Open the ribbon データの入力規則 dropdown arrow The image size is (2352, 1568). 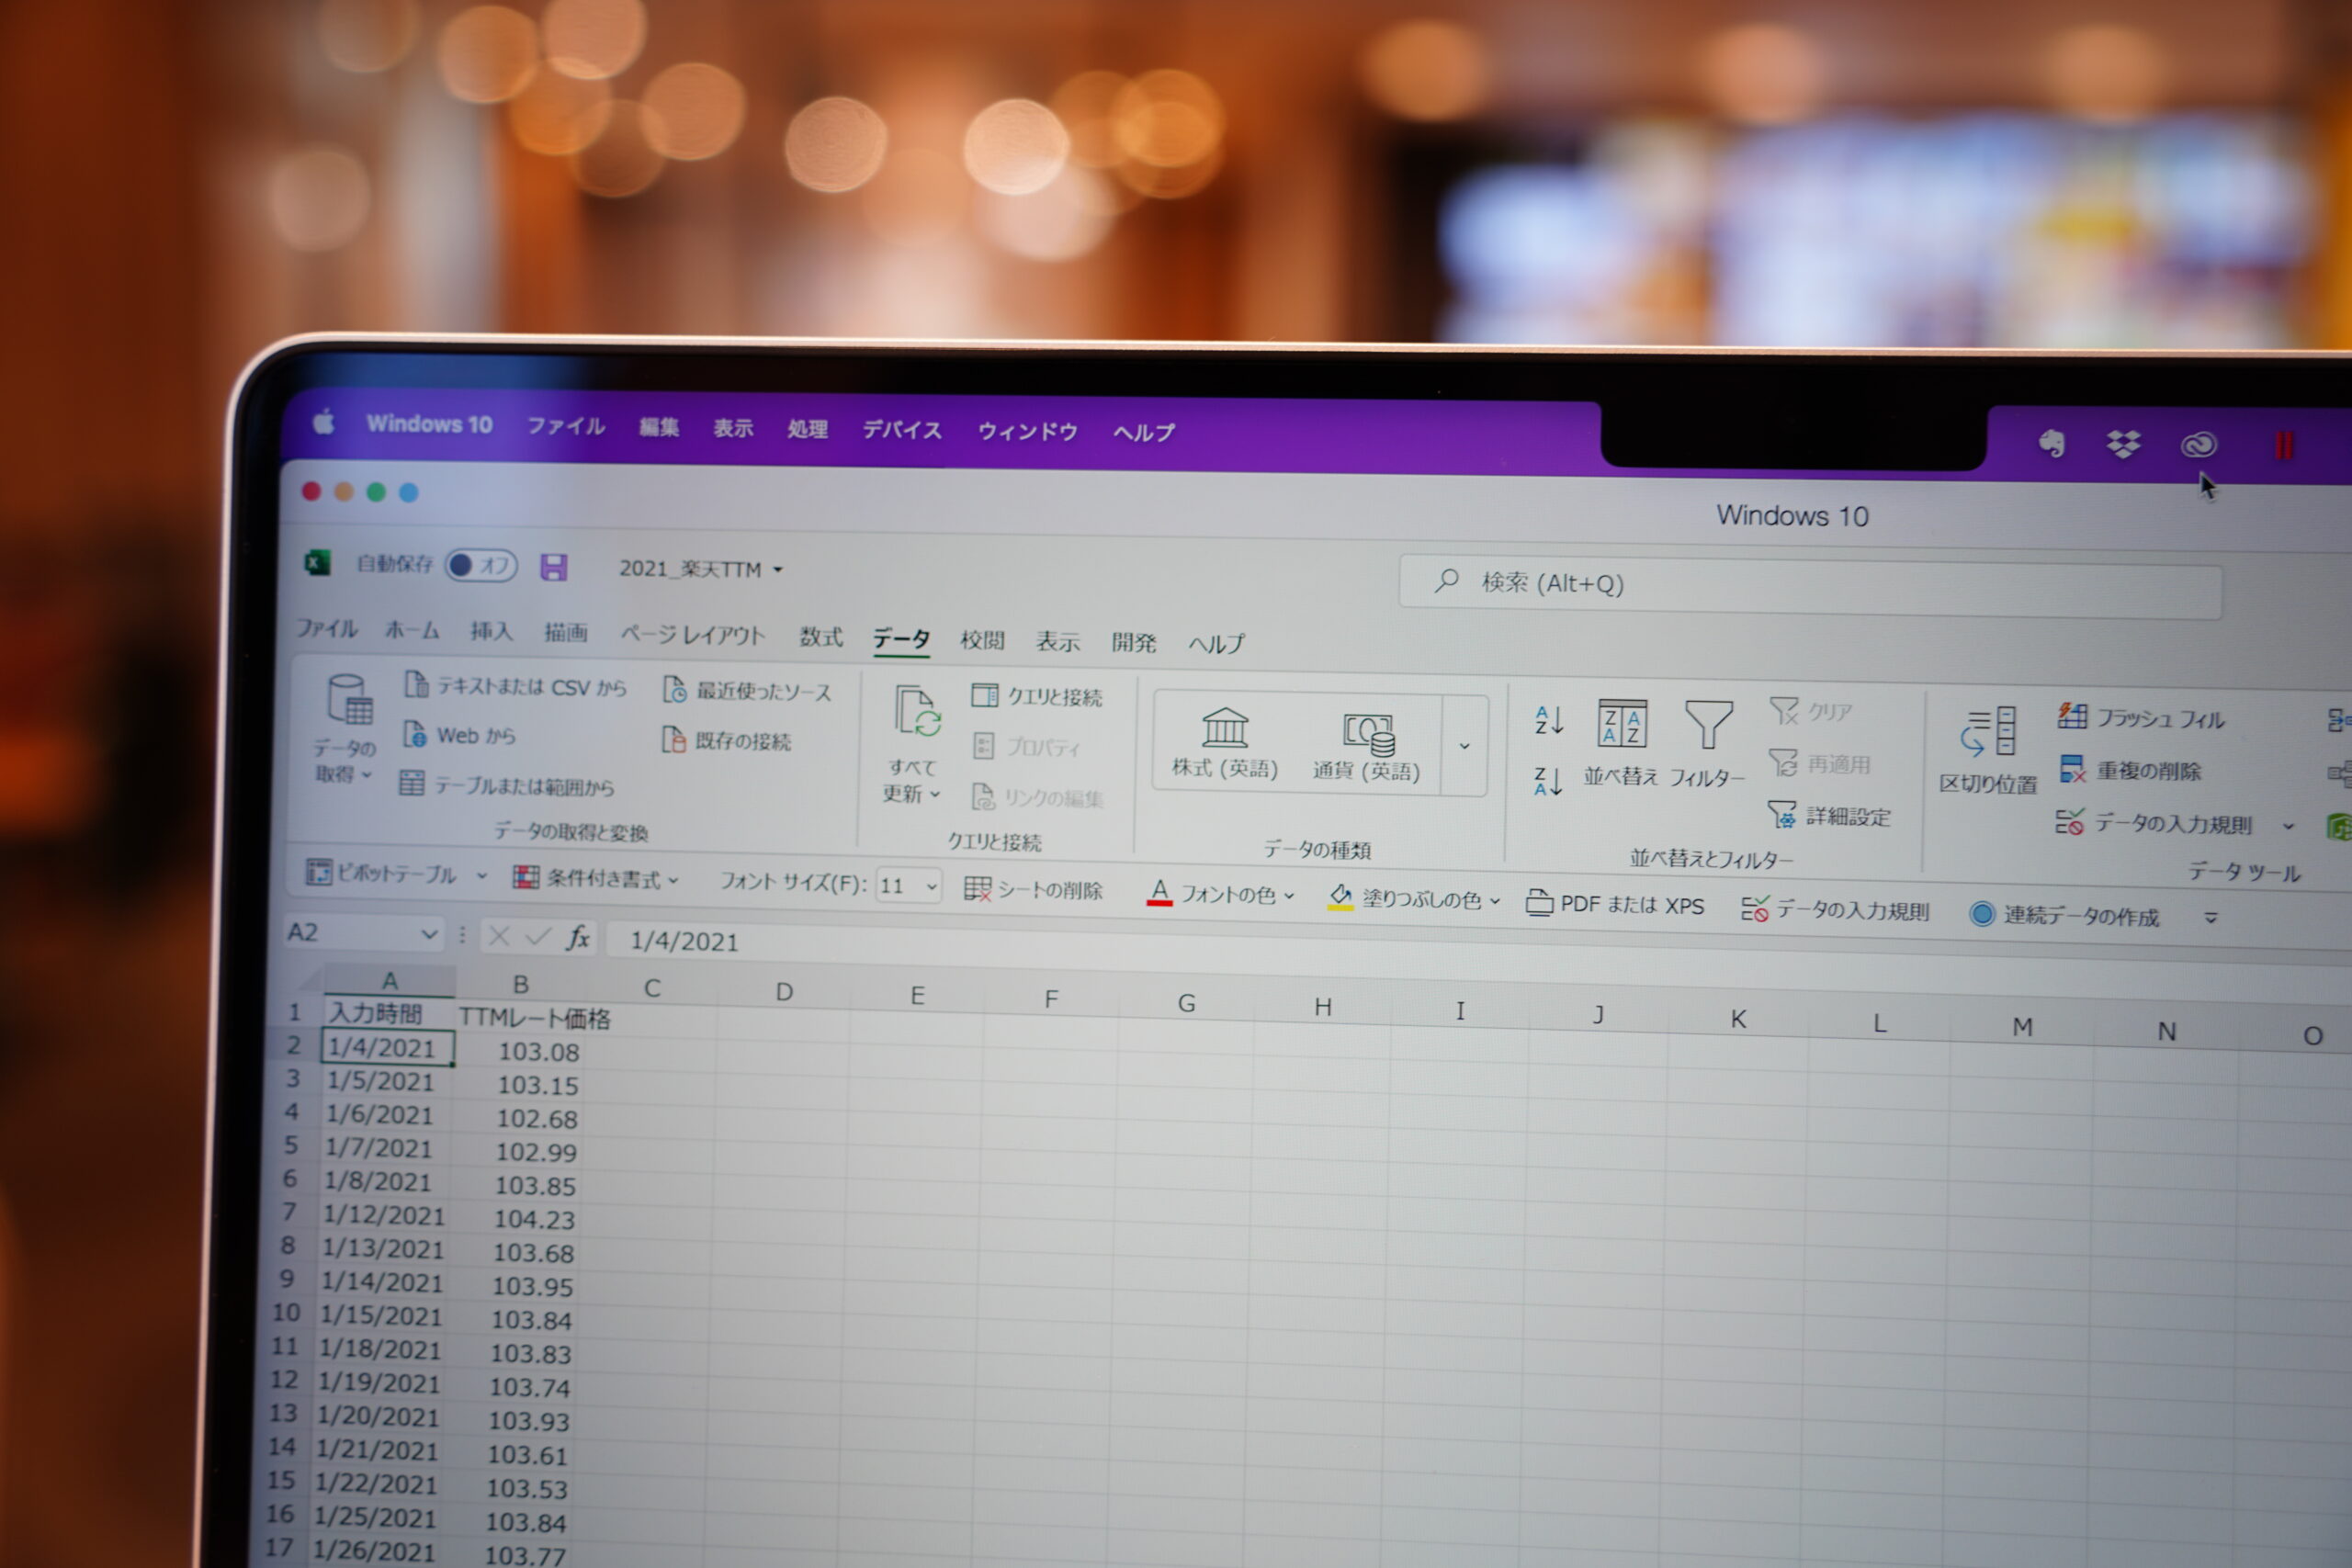(2289, 826)
